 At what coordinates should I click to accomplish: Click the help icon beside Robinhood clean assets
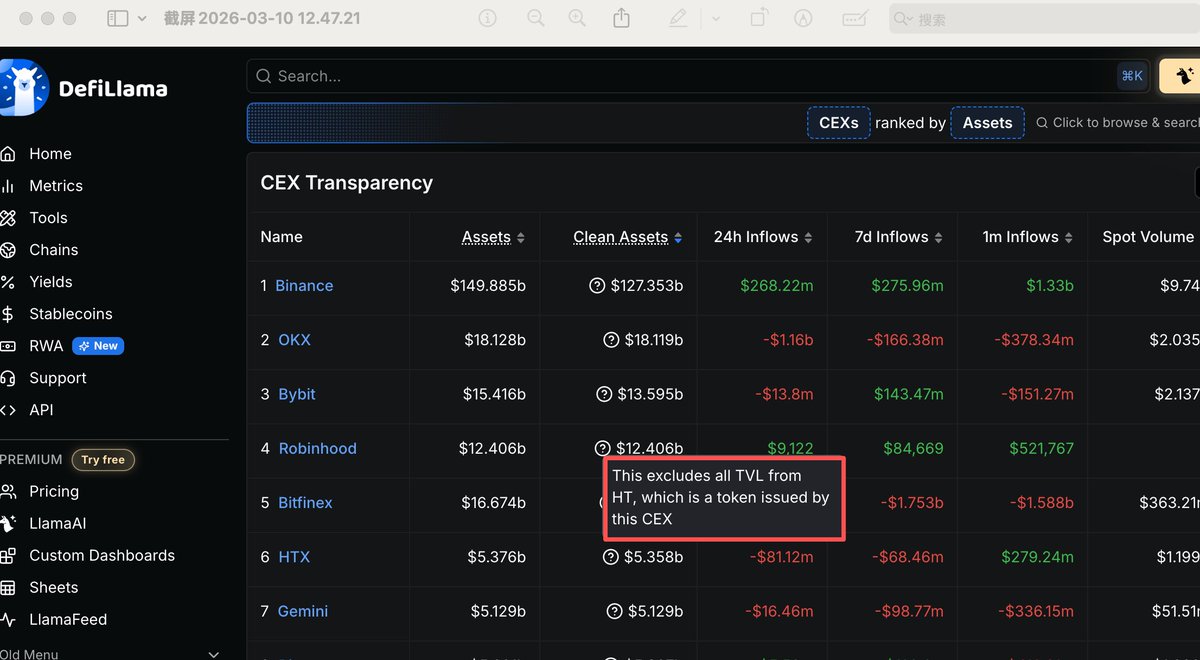602,448
